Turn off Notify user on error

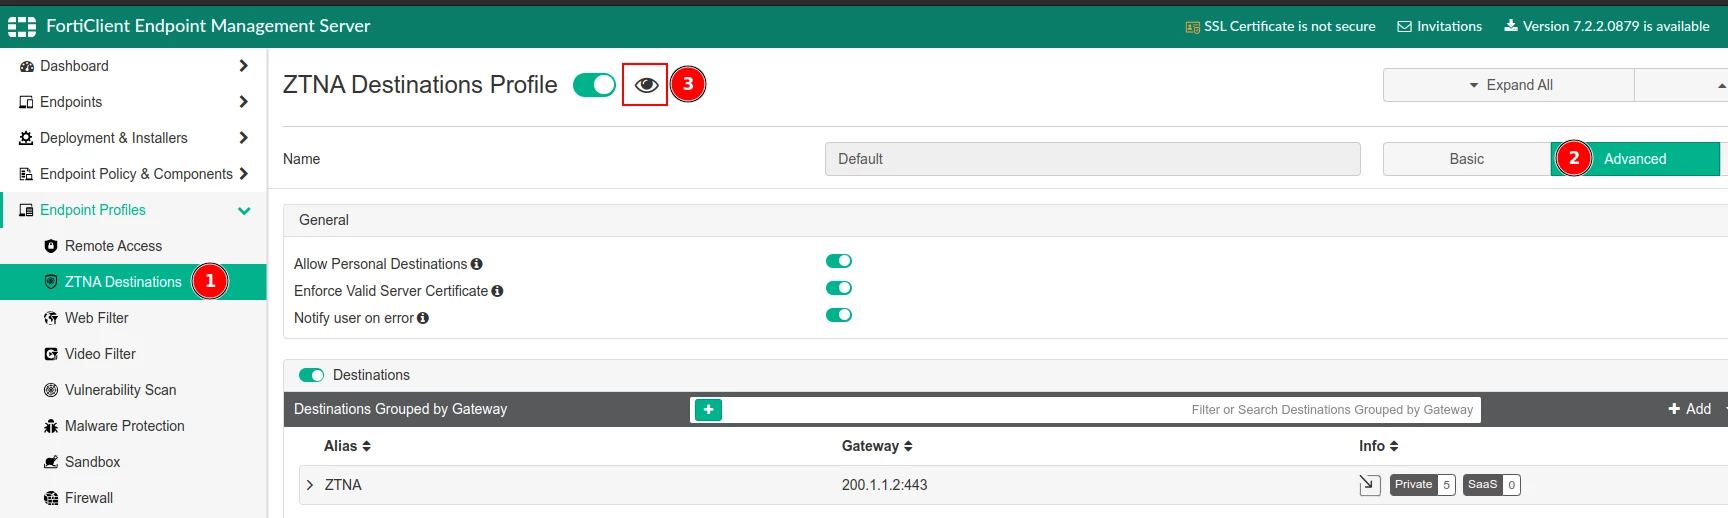[x=839, y=315]
